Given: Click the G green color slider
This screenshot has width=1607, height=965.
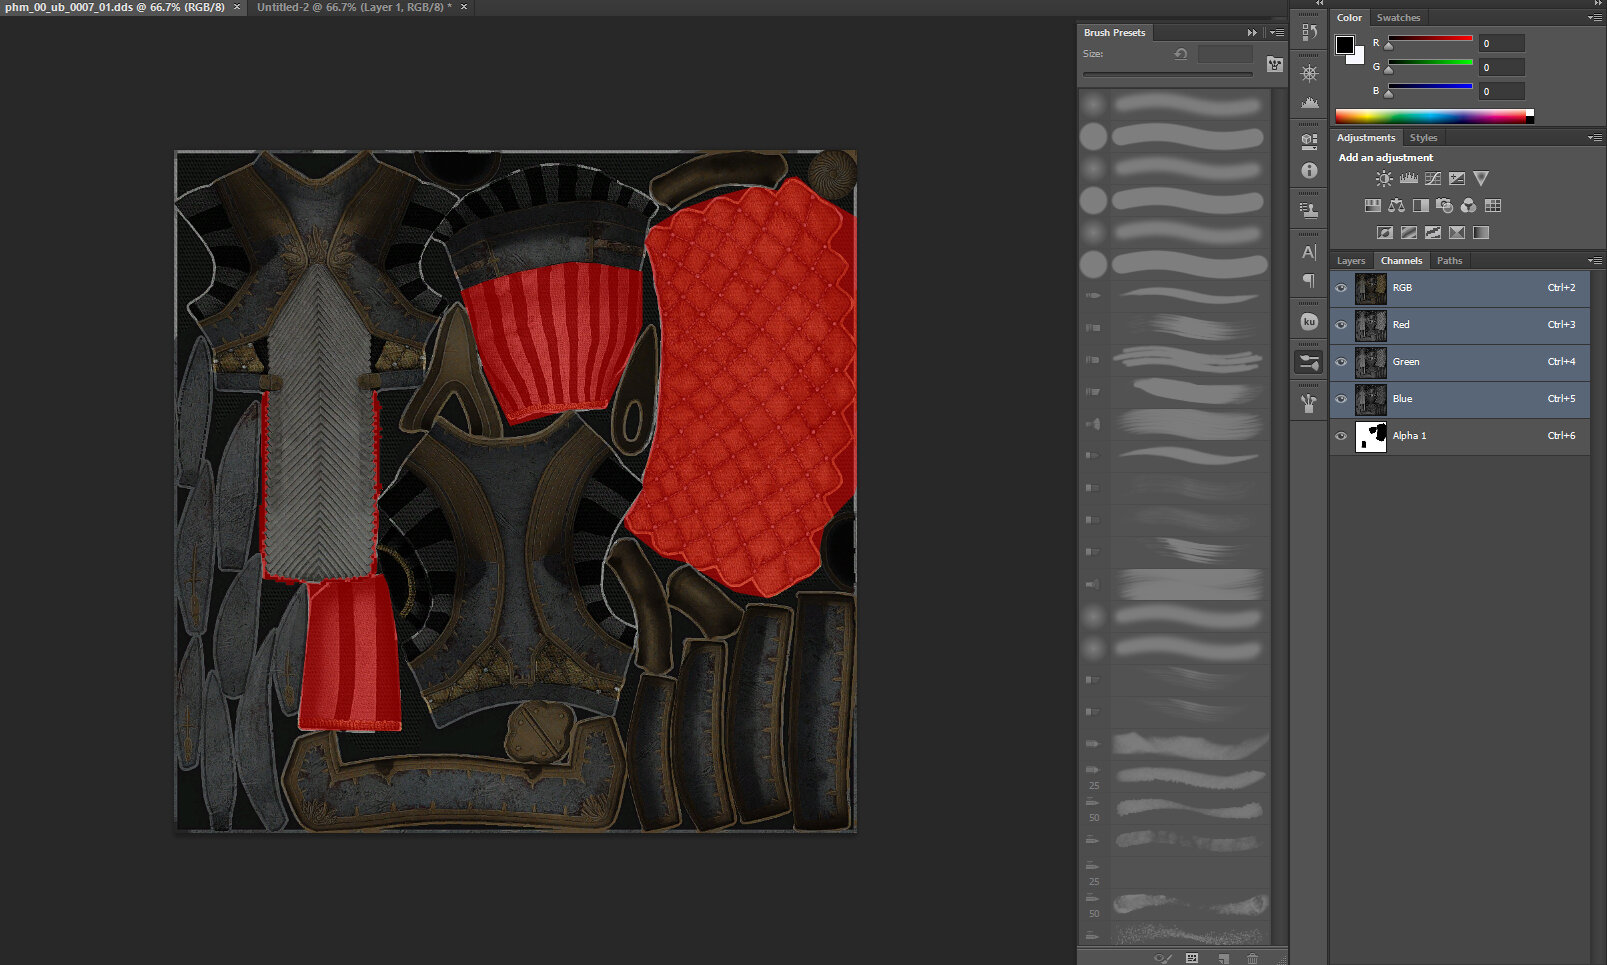Looking at the screenshot, I should pyautogui.click(x=1430, y=63).
